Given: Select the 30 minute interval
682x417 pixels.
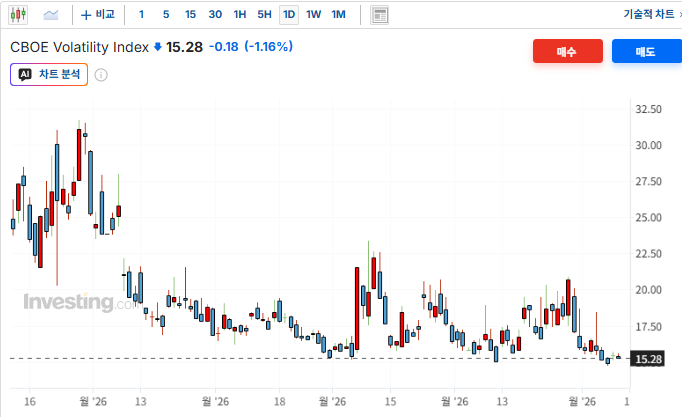Looking at the screenshot, I should coord(215,15).
